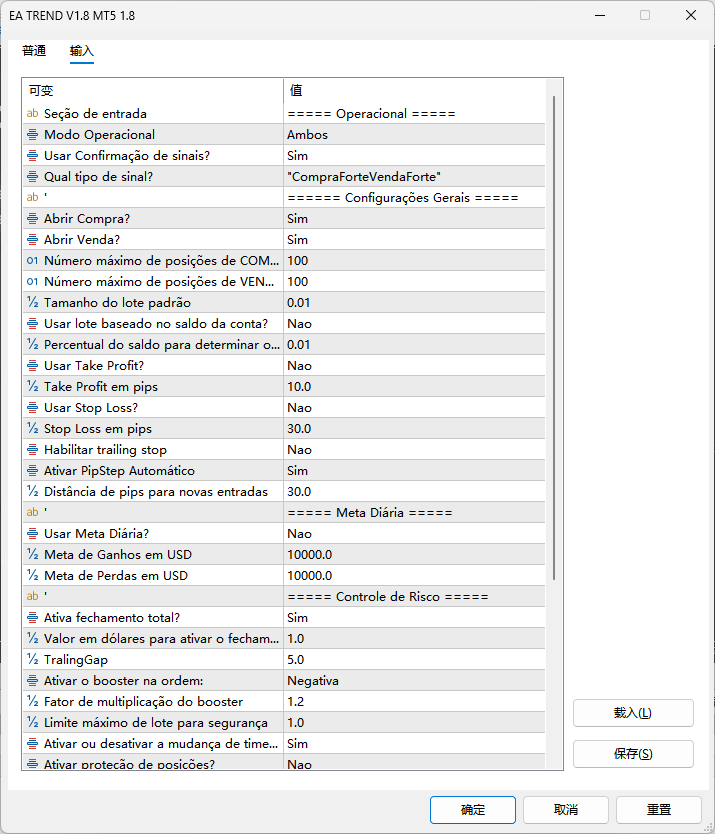Click the vertical scrollbar of the parameter list
This screenshot has width=715, height=834.
coord(554,340)
